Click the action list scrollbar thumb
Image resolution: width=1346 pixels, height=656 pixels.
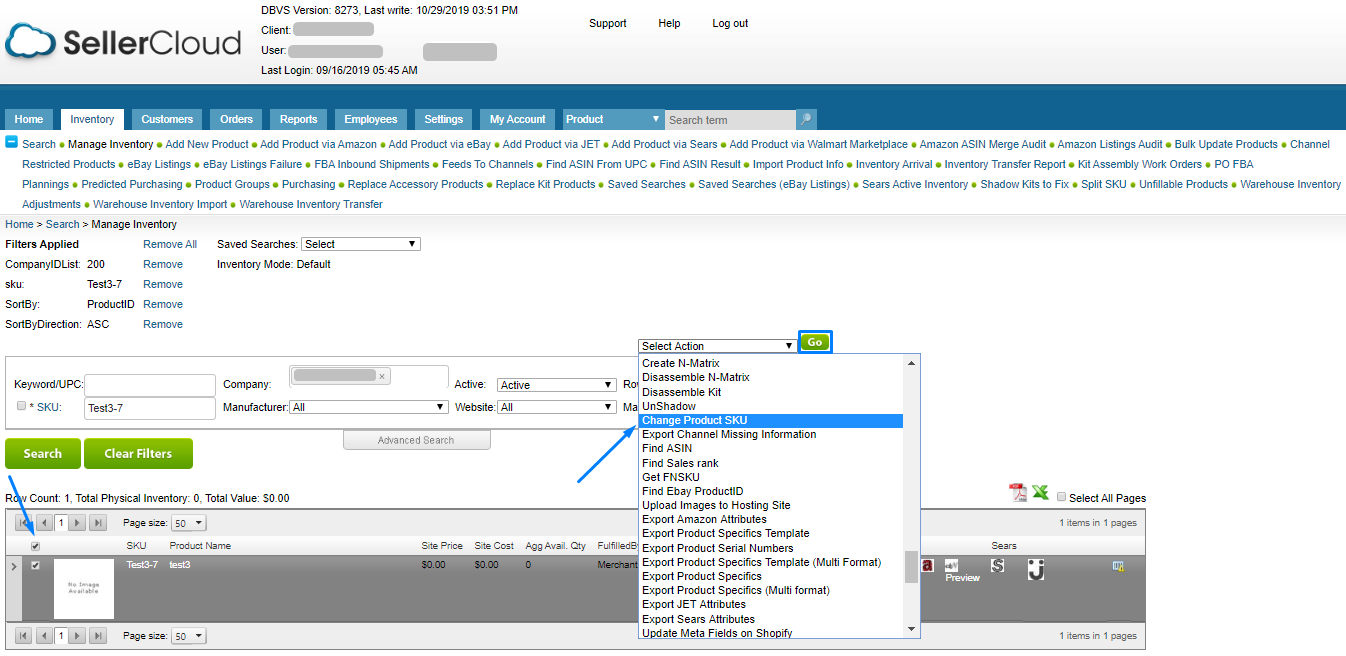point(911,566)
